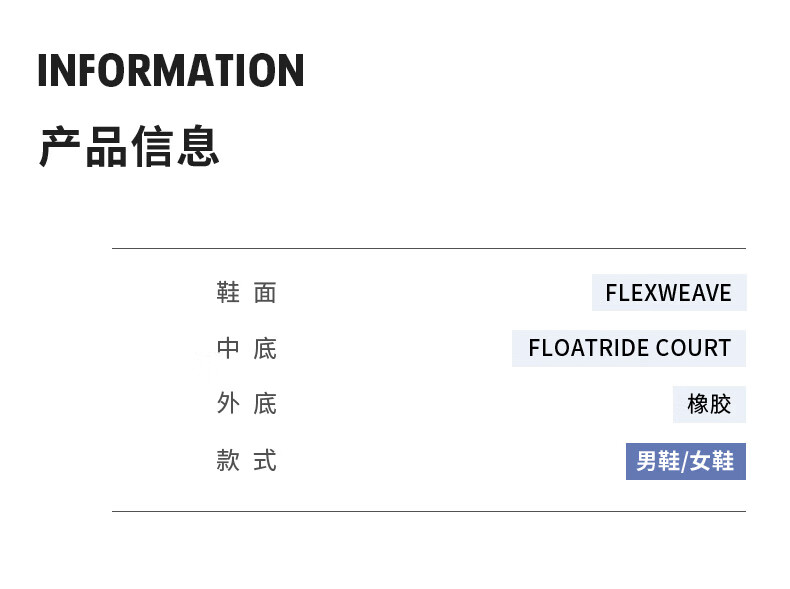Choose 男鞋 in the style tag
The image size is (790, 589).
point(657,461)
